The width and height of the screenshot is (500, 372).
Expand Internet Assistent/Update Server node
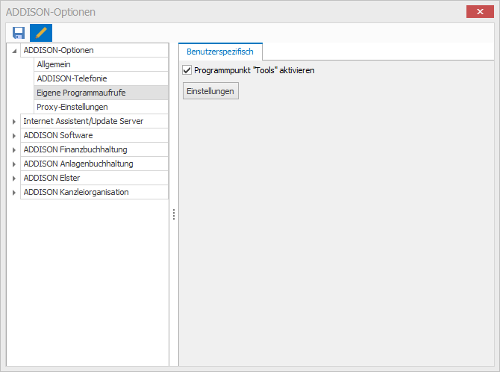[14, 122]
